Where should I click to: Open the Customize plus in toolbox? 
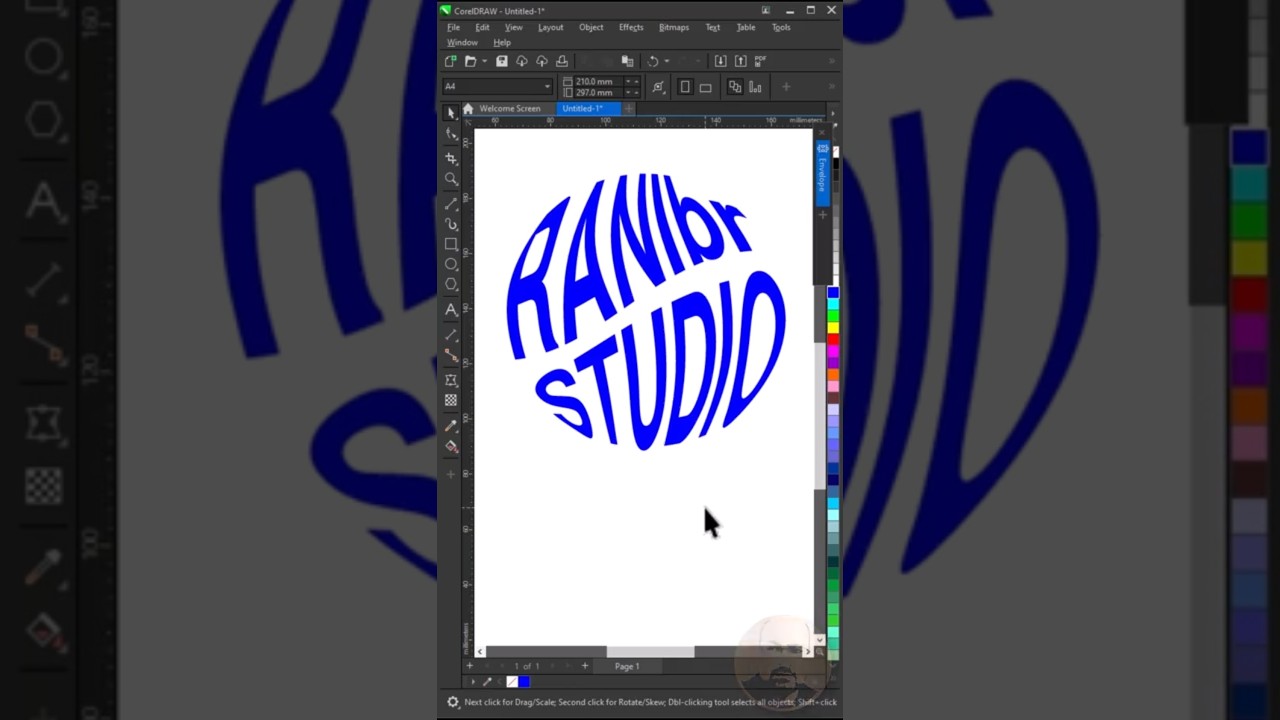pyautogui.click(x=451, y=474)
